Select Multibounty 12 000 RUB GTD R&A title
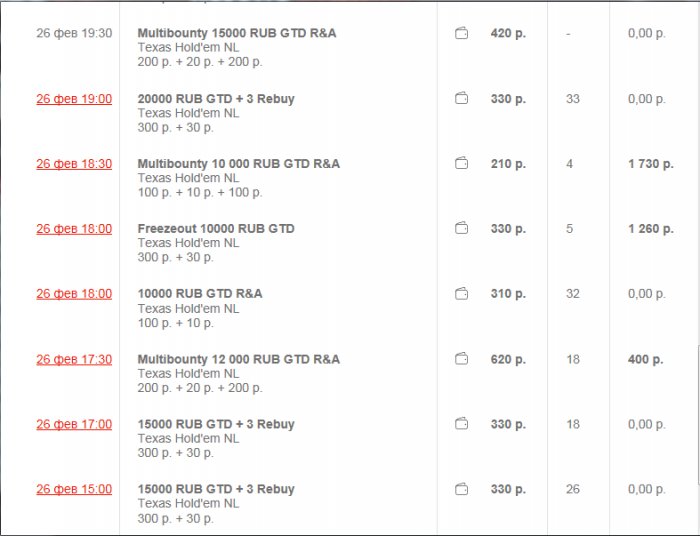The image size is (700, 536). [238, 359]
